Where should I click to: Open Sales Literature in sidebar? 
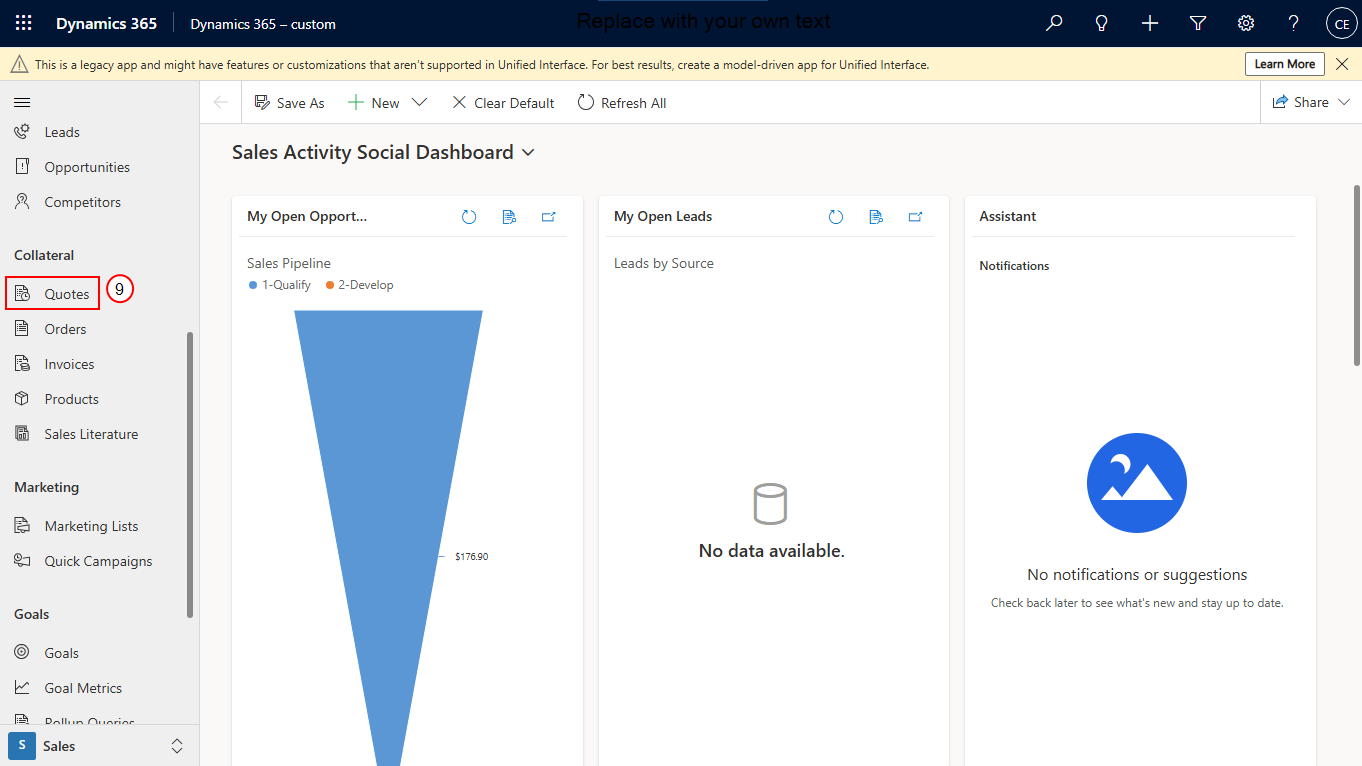click(91, 434)
